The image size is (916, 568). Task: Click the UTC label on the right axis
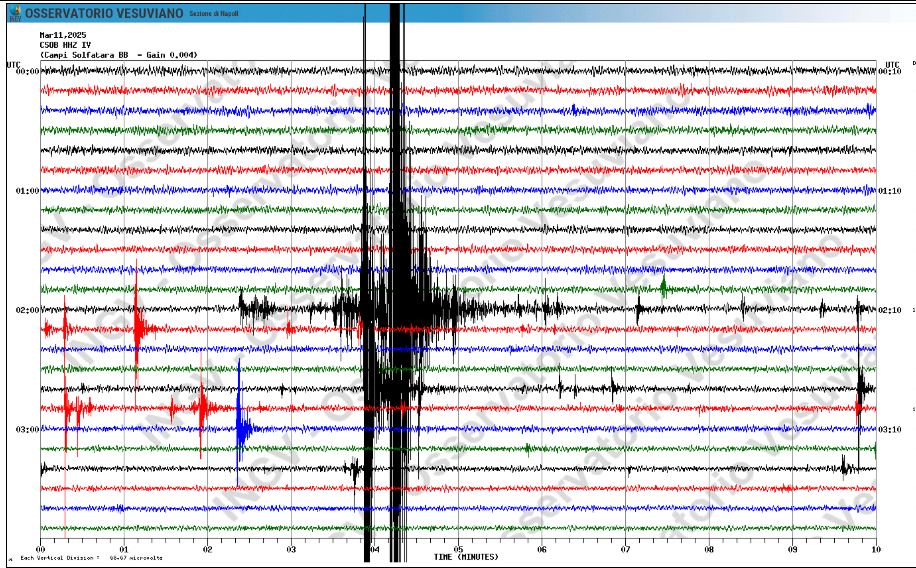pos(892,64)
